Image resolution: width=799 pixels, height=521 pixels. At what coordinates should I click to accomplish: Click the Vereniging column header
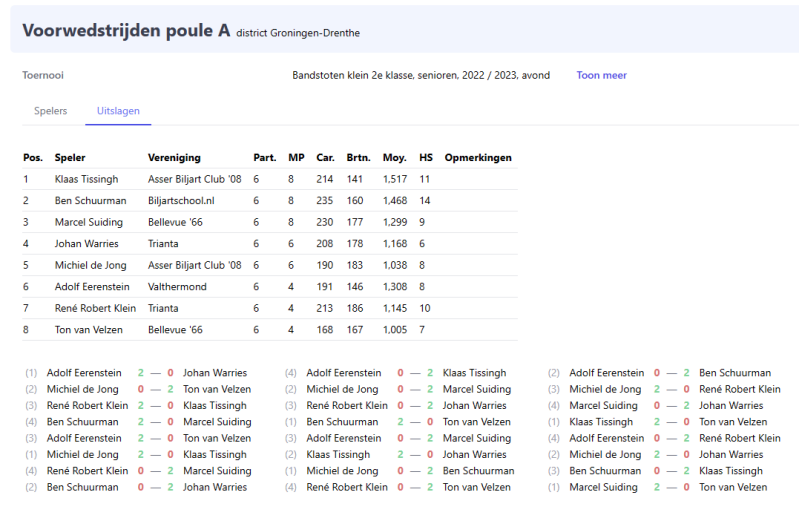(x=174, y=157)
